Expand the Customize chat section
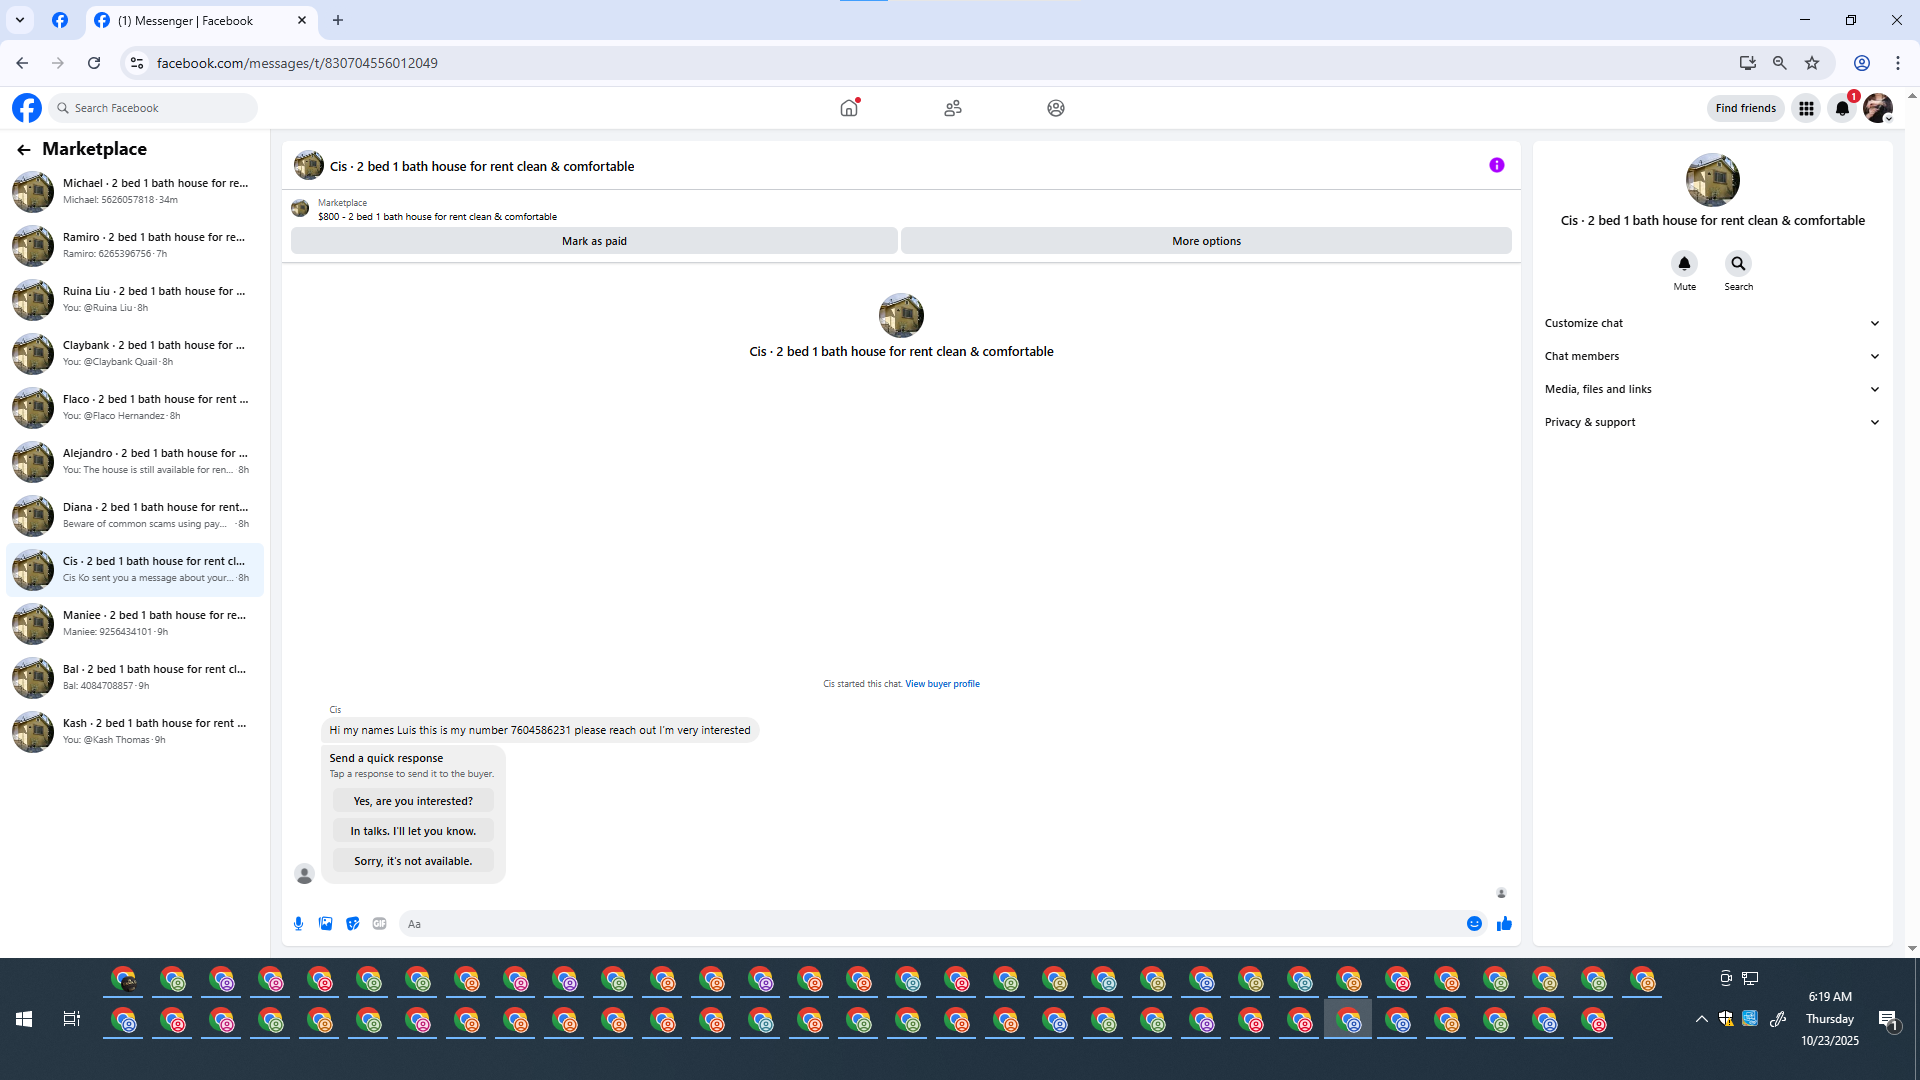 click(1712, 323)
